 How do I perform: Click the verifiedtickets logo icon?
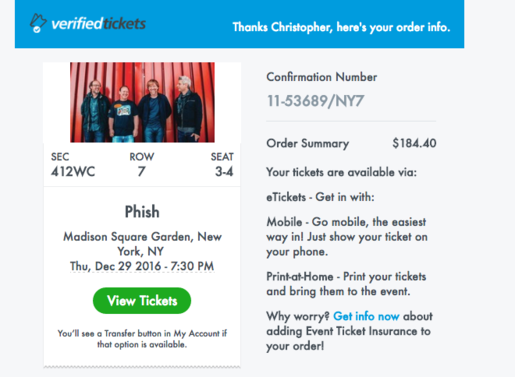pos(38,23)
